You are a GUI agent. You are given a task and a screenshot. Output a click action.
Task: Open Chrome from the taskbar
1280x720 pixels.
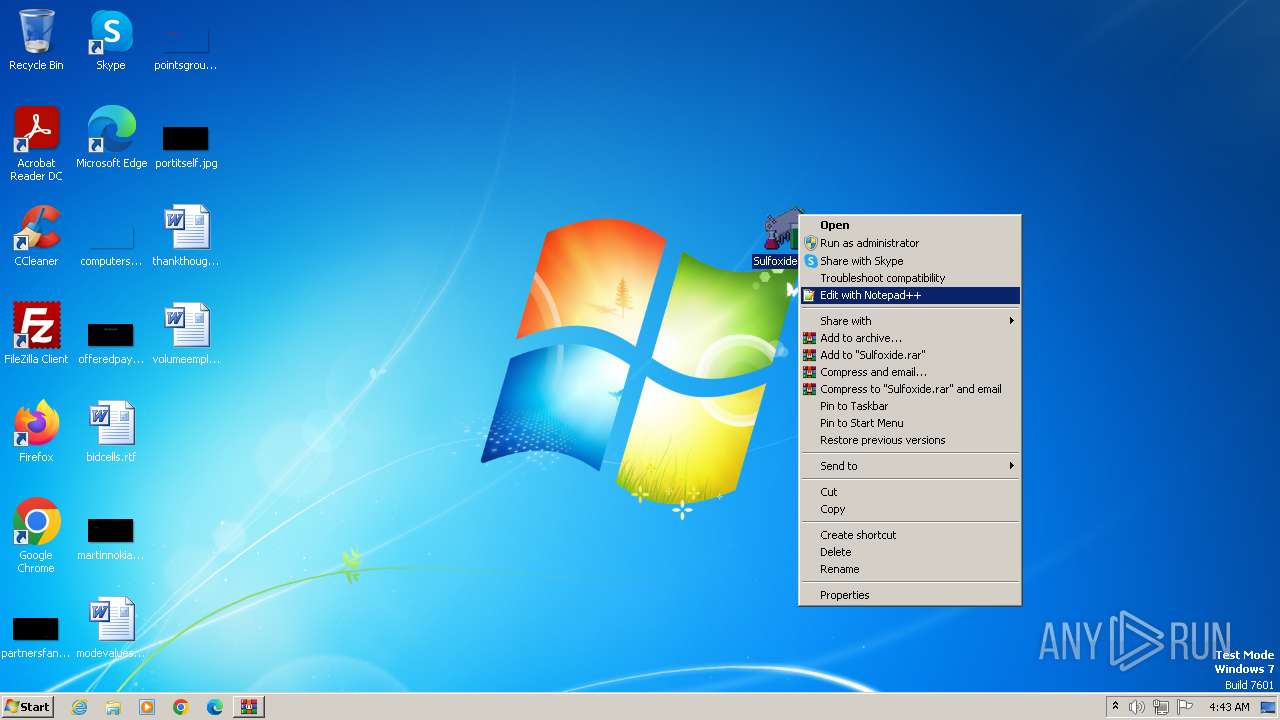(181, 707)
